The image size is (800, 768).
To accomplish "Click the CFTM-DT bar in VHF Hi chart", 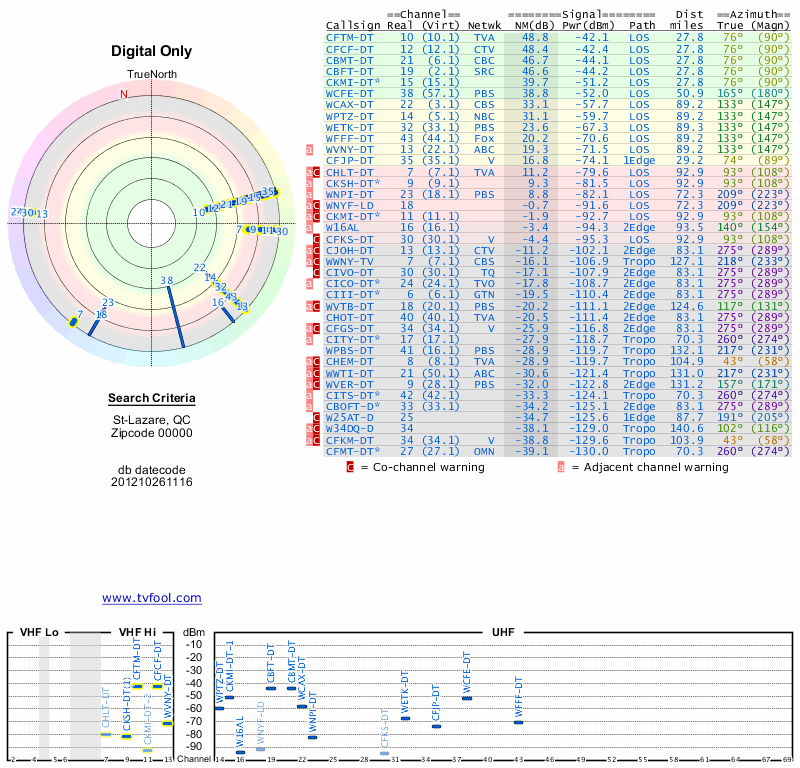I will click(x=137, y=686).
